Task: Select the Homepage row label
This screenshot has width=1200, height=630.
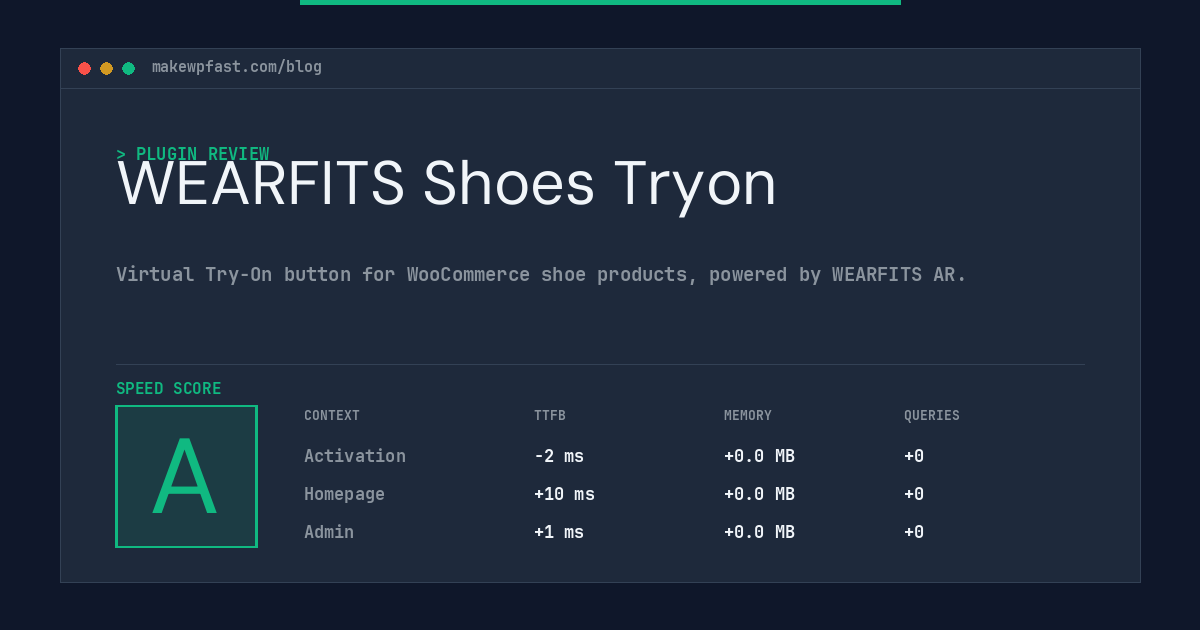Action: pos(344,494)
